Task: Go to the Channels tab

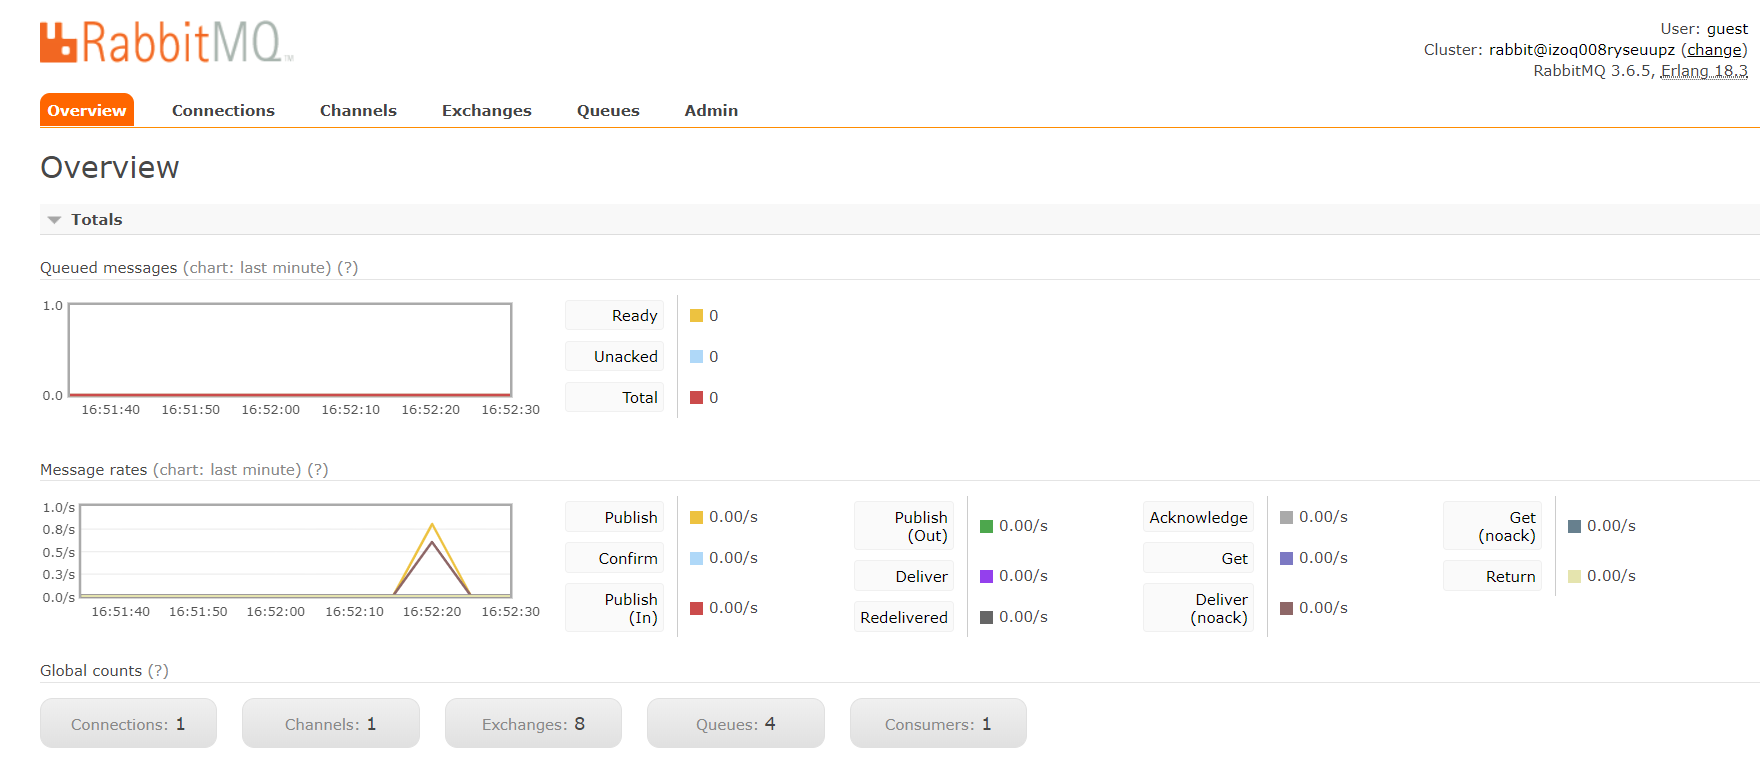Action: click(x=358, y=110)
